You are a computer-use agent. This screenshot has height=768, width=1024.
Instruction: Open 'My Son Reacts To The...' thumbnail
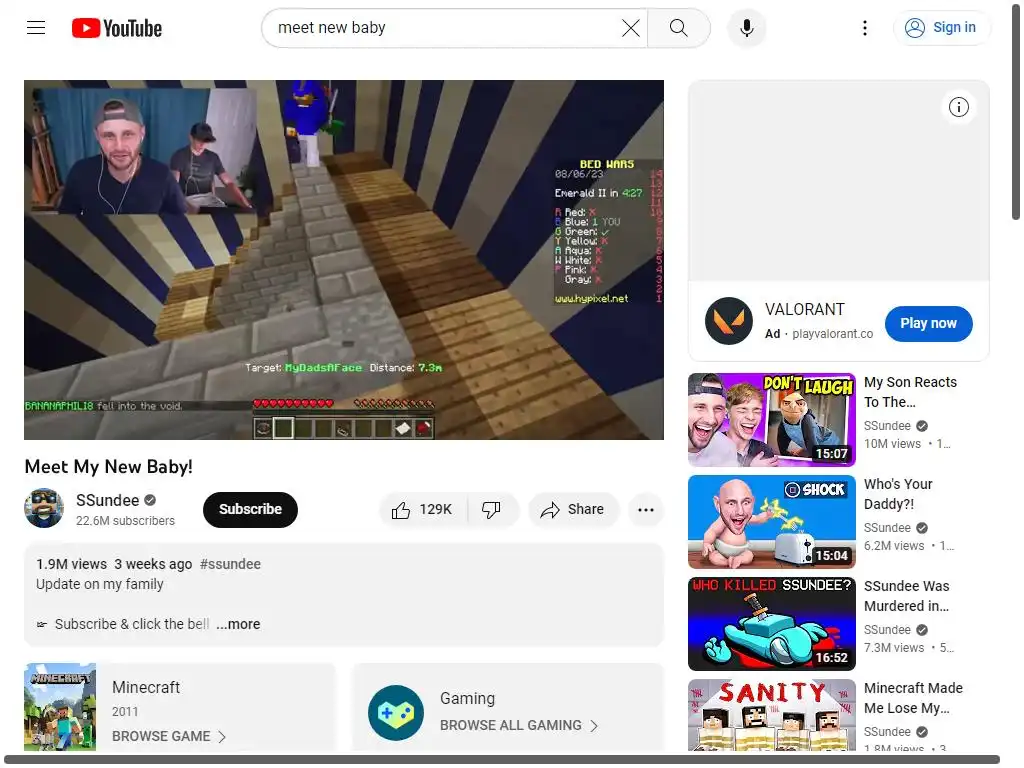coord(771,420)
